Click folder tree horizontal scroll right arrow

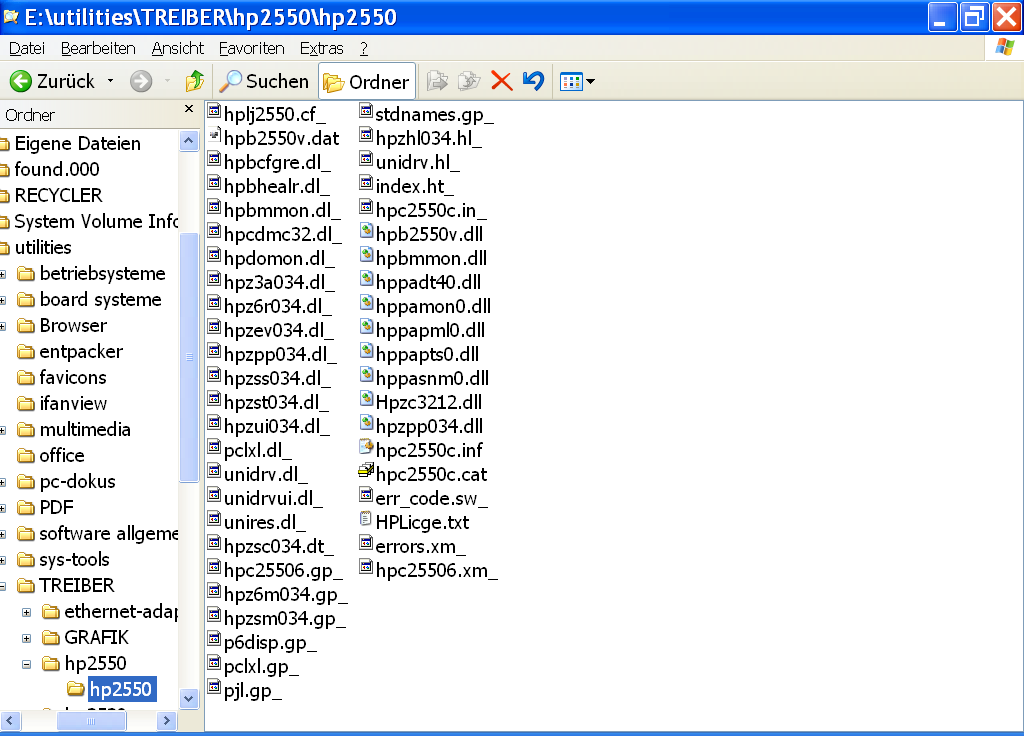pyautogui.click(x=167, y=720)
